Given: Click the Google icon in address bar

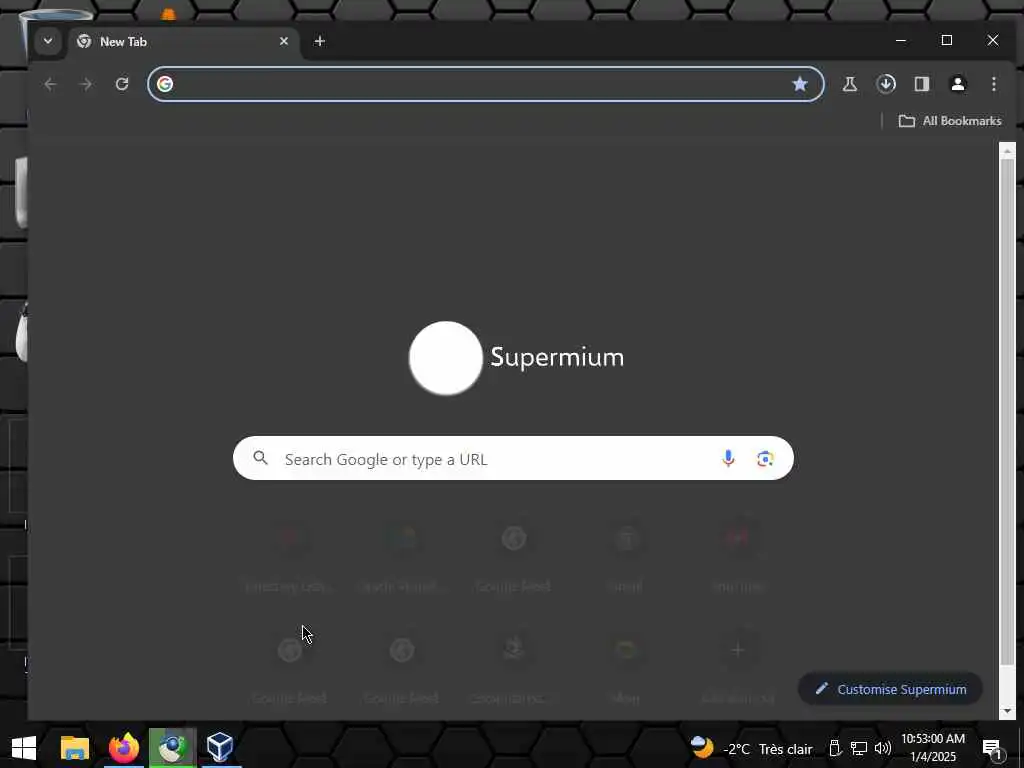Looking at the screenshot, I should tap(165, 84).
